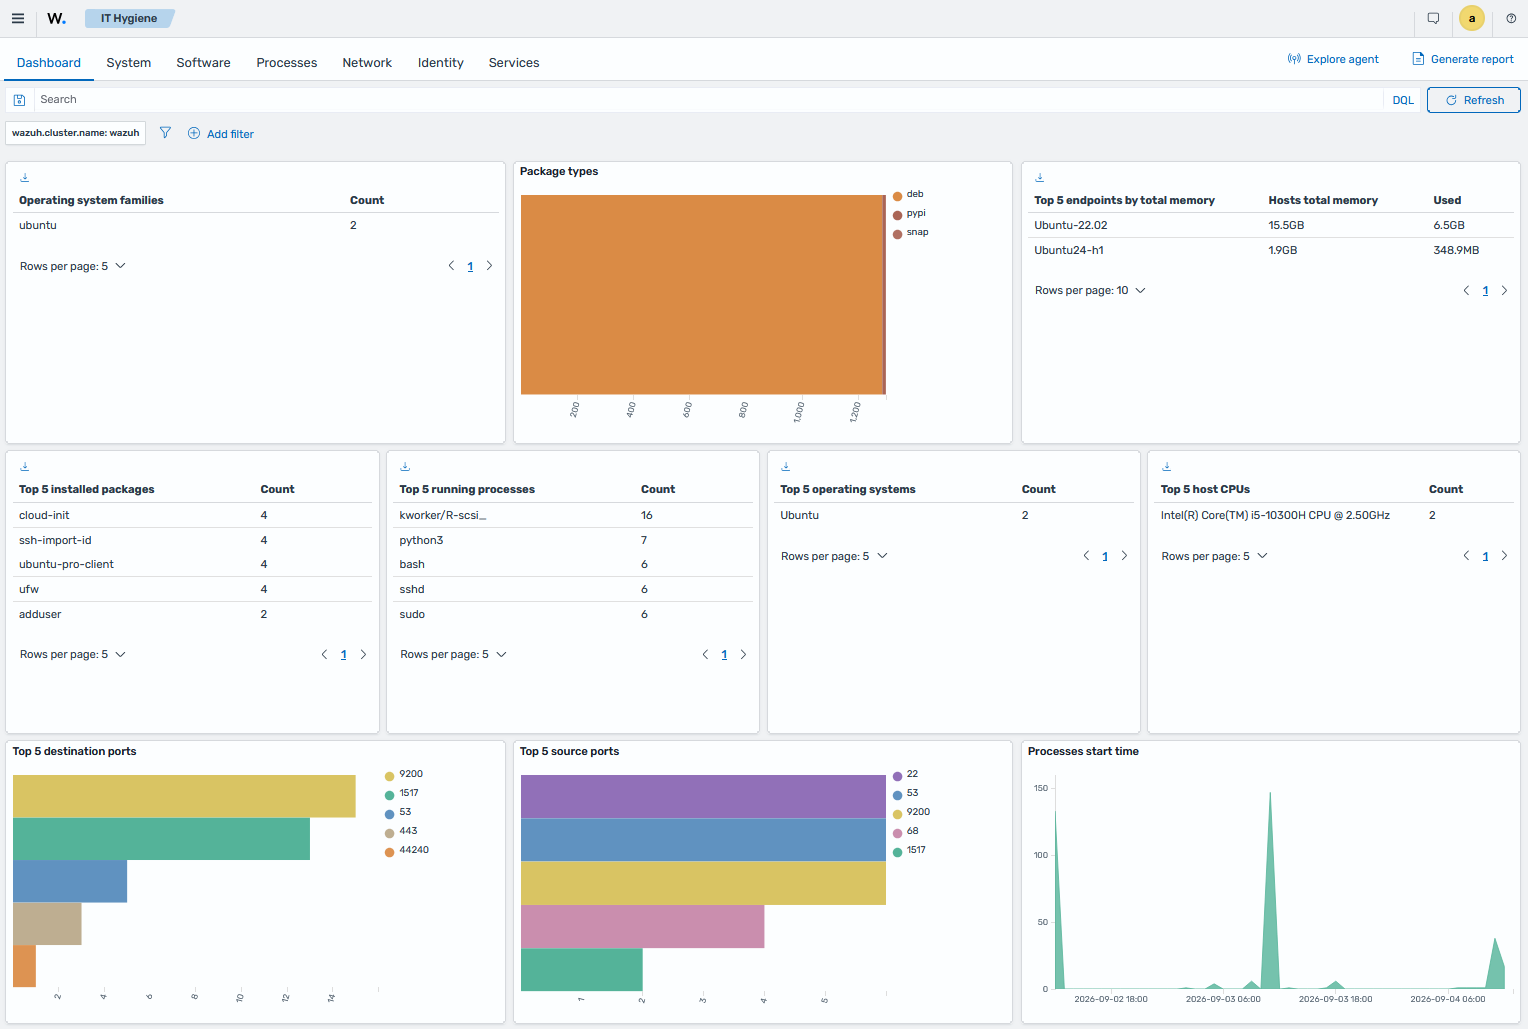1528x1029 pixels.
Task: Download Top 5 host CPUs table
Action: tap(1167, 466)
